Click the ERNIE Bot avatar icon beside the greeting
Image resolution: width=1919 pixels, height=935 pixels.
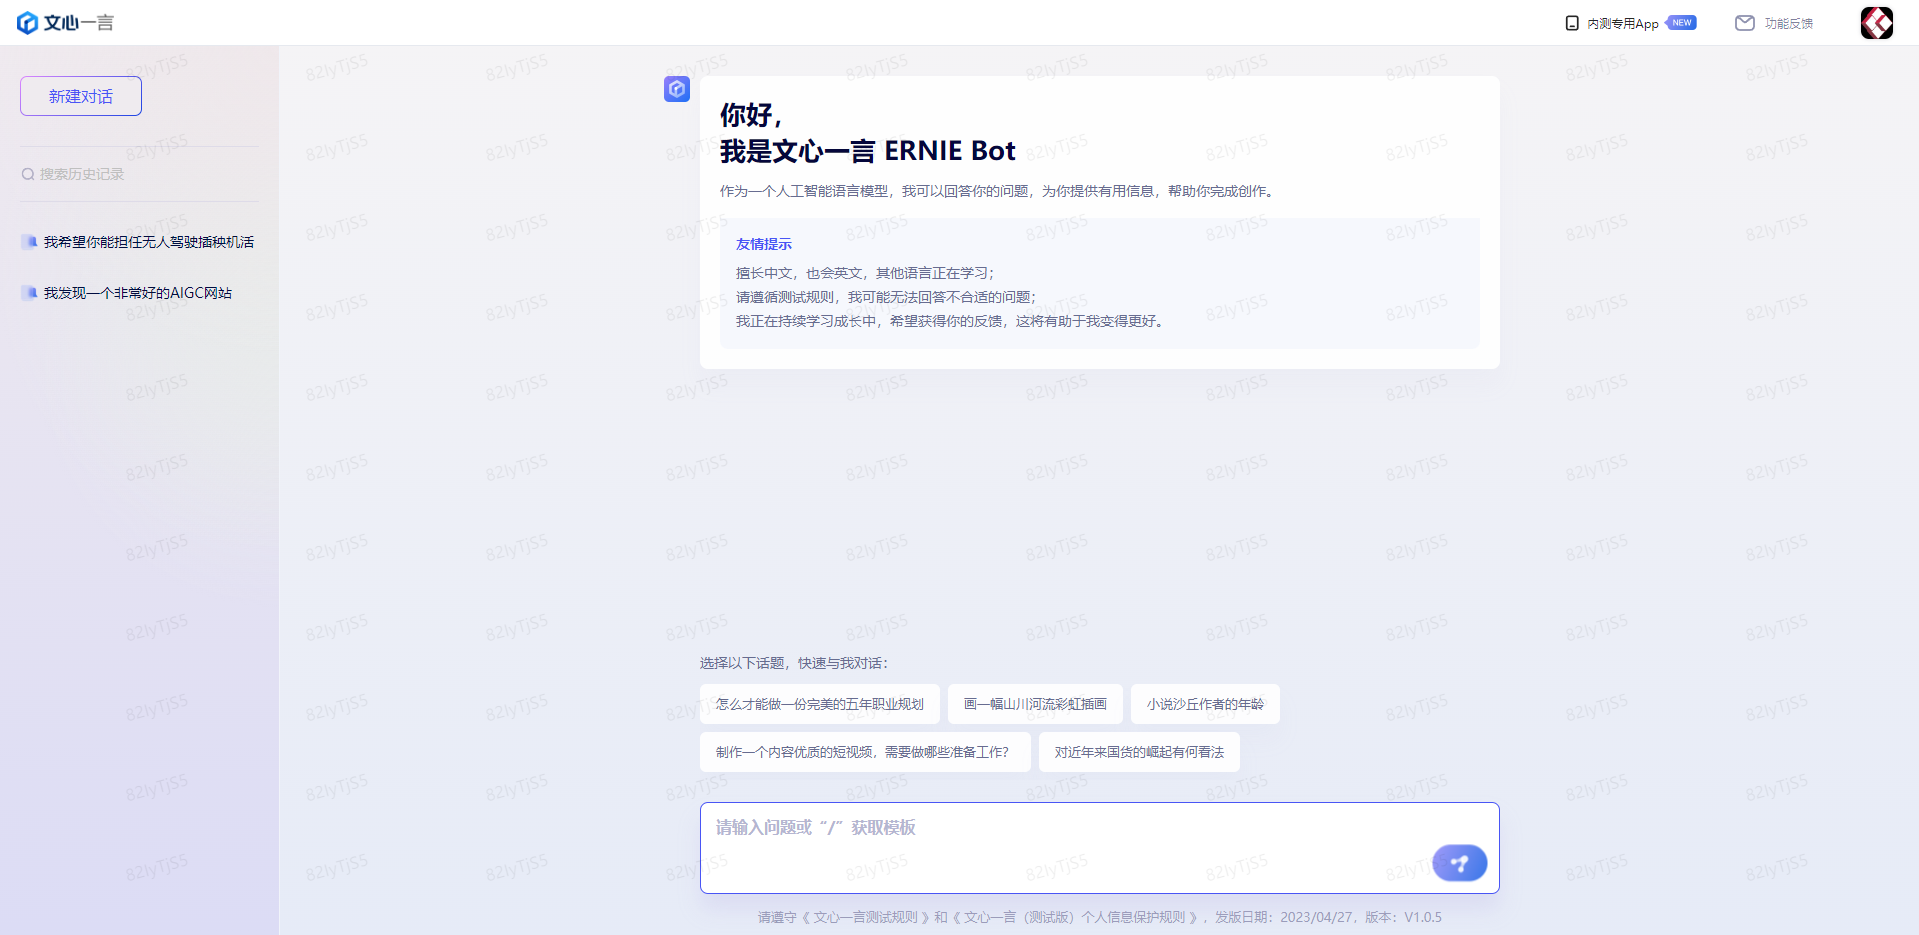(677, 89)
